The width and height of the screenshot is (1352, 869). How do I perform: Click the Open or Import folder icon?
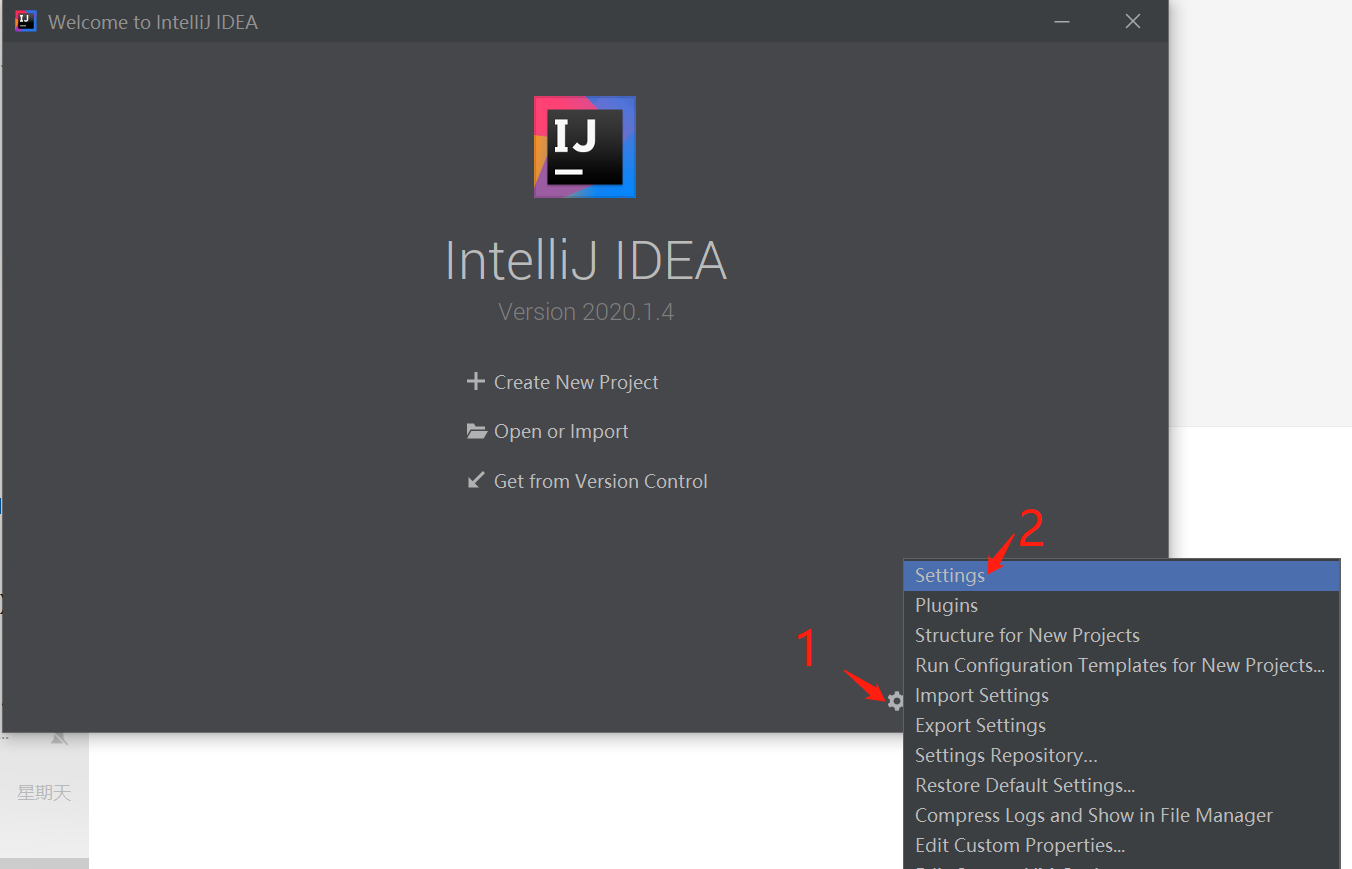(476, 431)
